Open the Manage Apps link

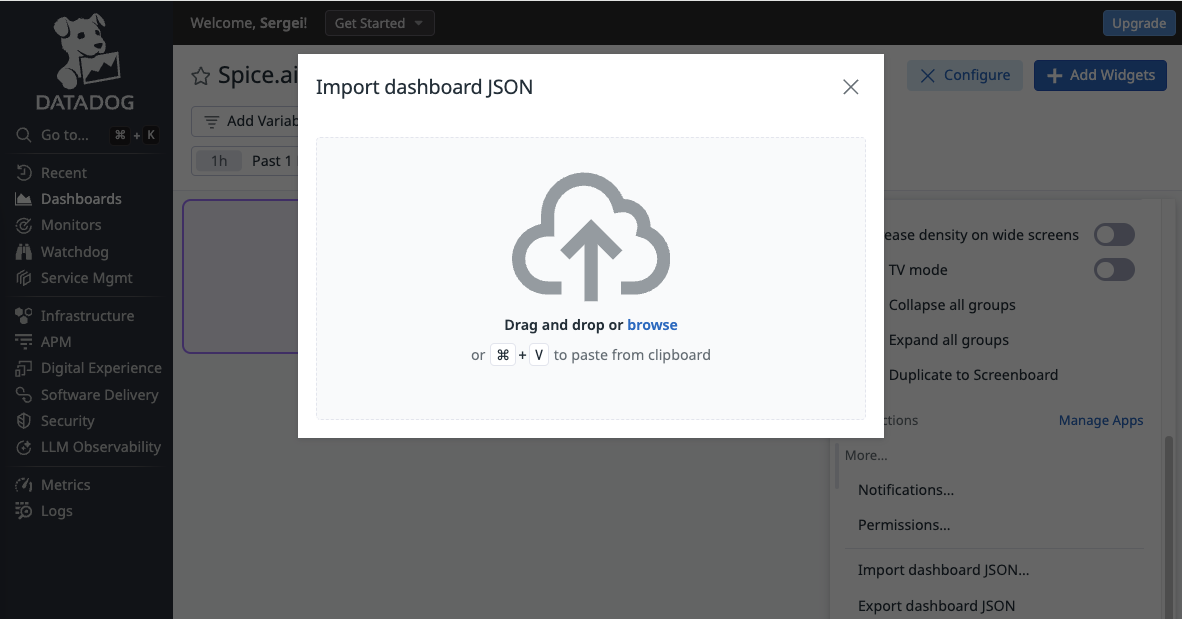[1100, 420]
